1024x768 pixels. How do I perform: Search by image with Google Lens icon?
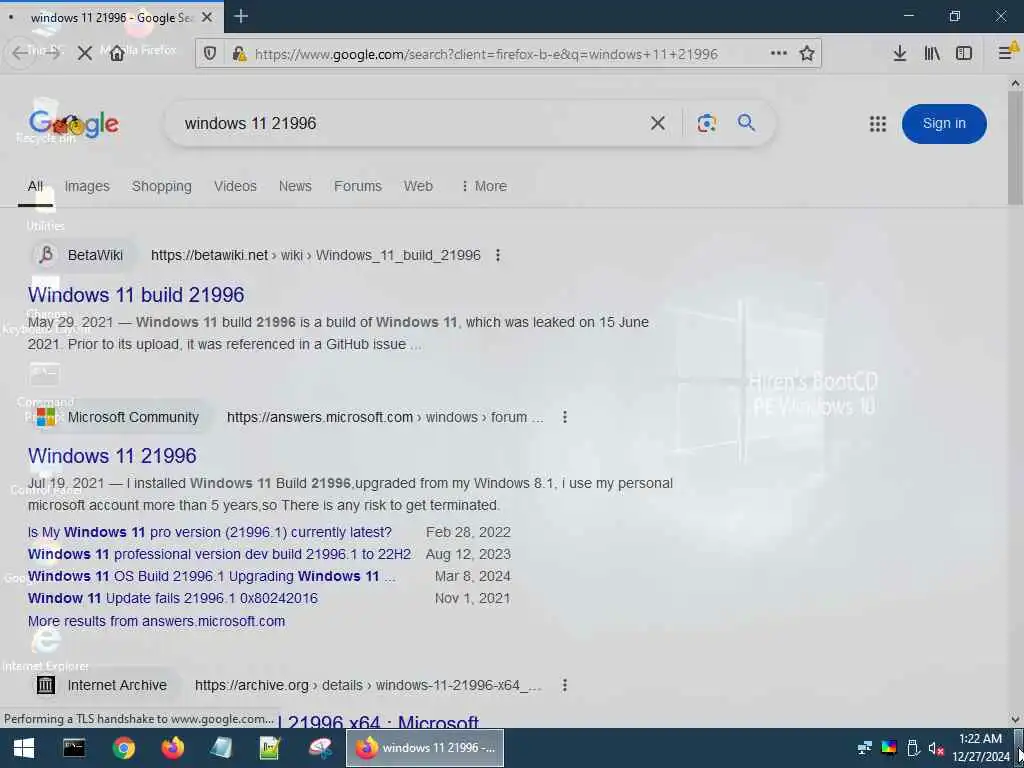click(707, 123)
